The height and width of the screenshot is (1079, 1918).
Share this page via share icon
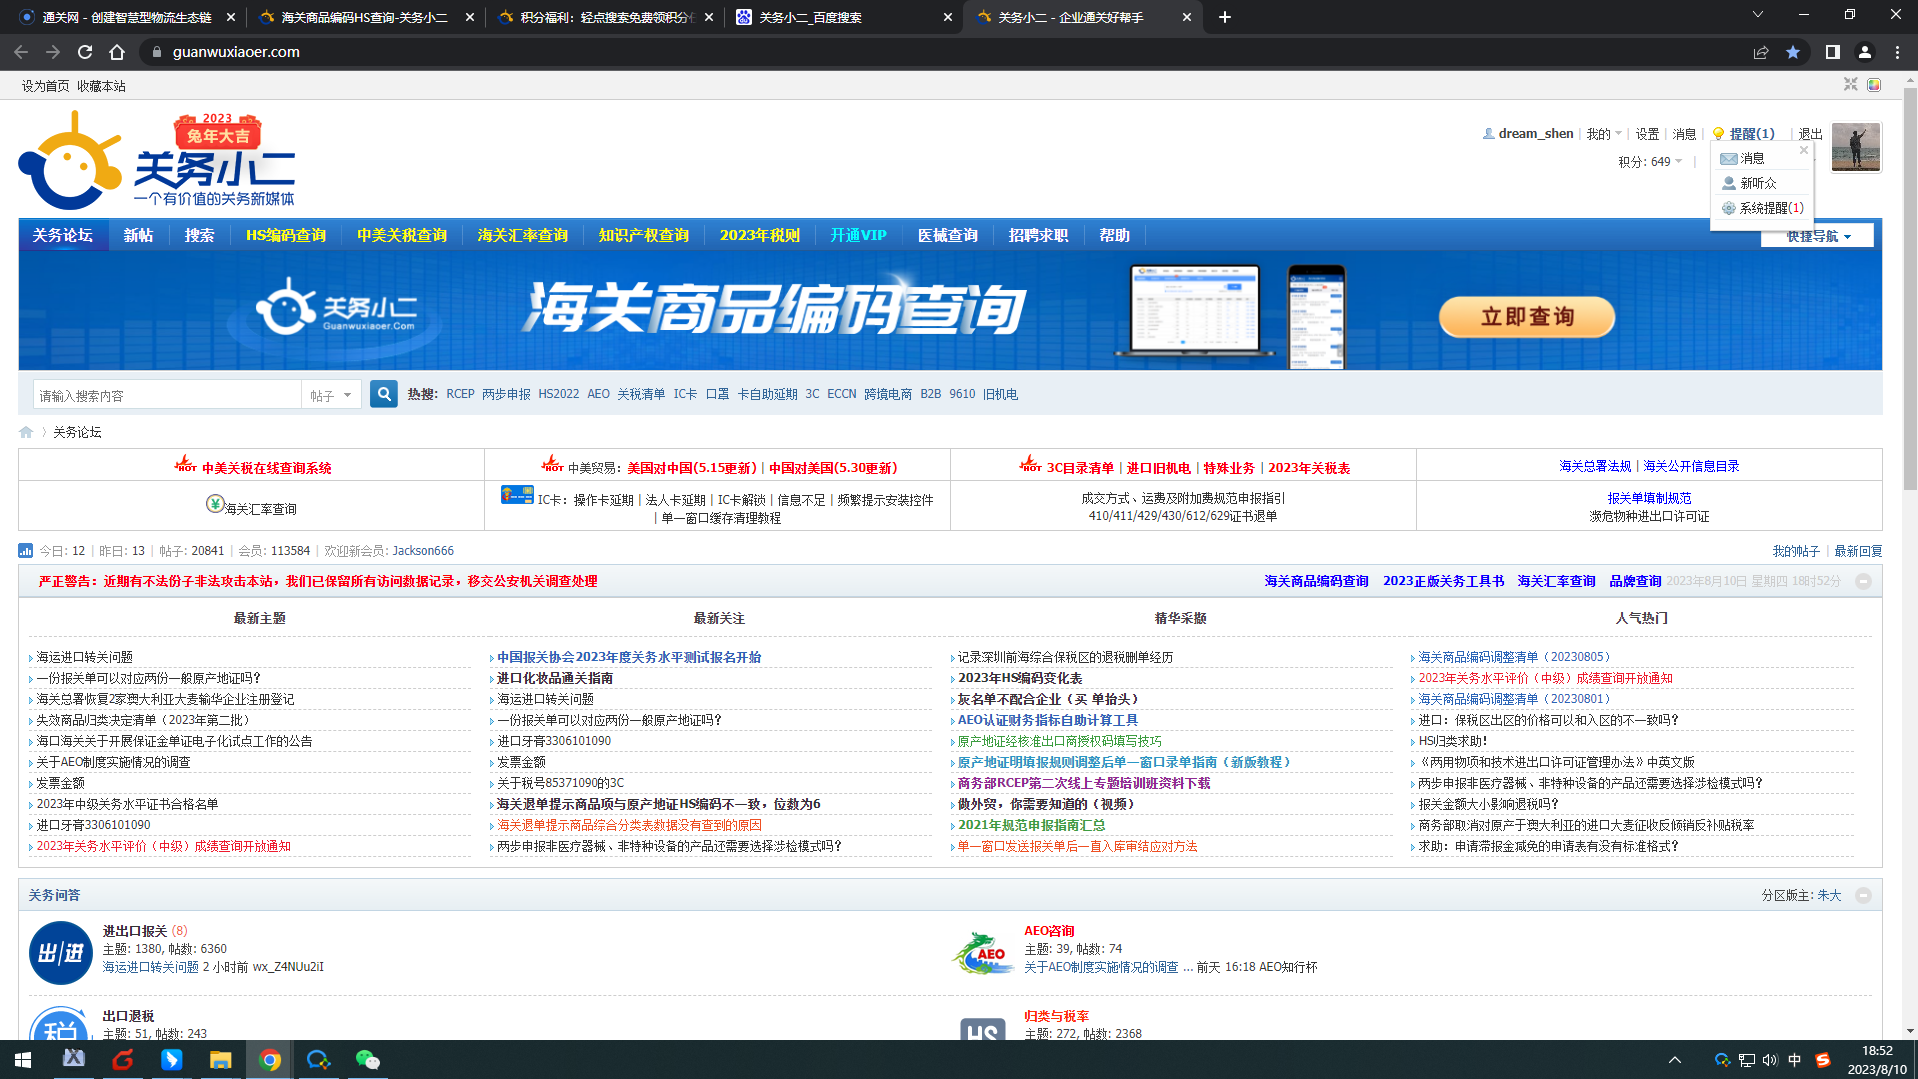click(x=1761, y=52)
